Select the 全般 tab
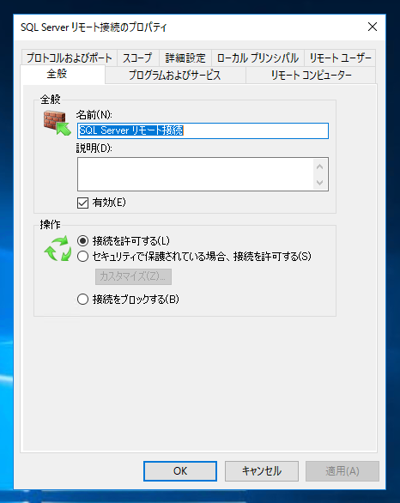Viewport: 400px width, 503px height. tap(63, 74)
